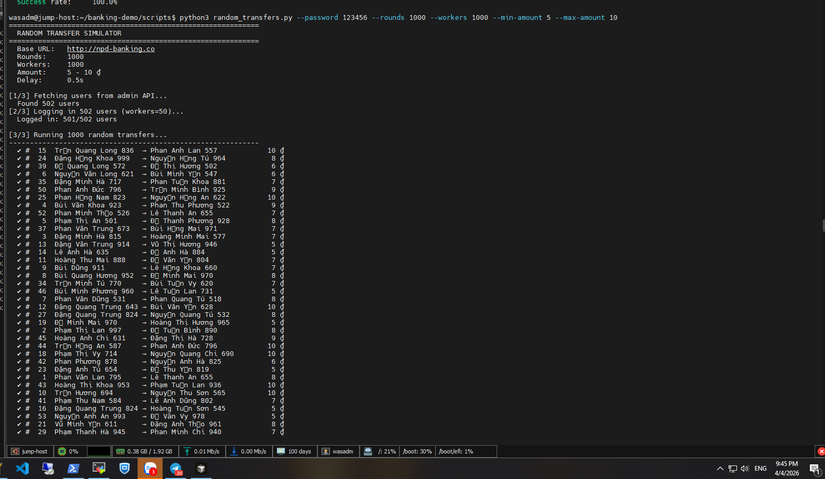The width and height of the screenshot is (825, 479).
Task: Click transfer row # 53 to Văn Vy 978
Action: [150, 416]
